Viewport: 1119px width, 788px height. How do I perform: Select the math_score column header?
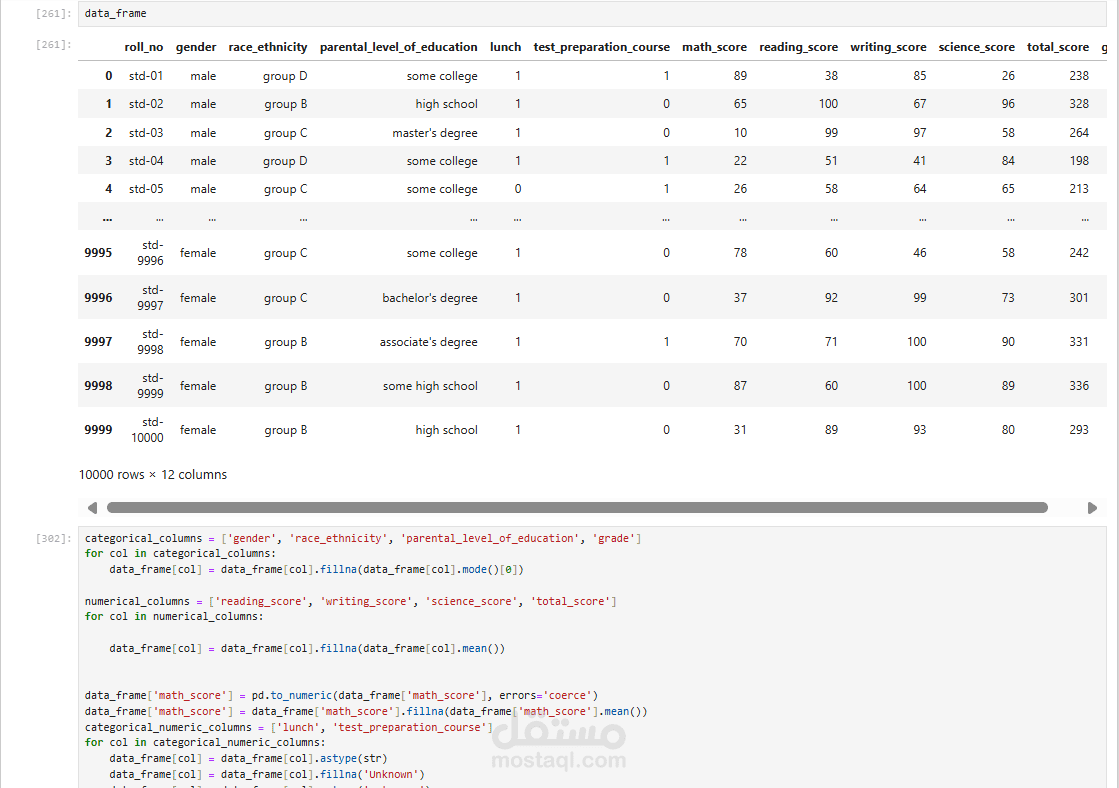714,47
